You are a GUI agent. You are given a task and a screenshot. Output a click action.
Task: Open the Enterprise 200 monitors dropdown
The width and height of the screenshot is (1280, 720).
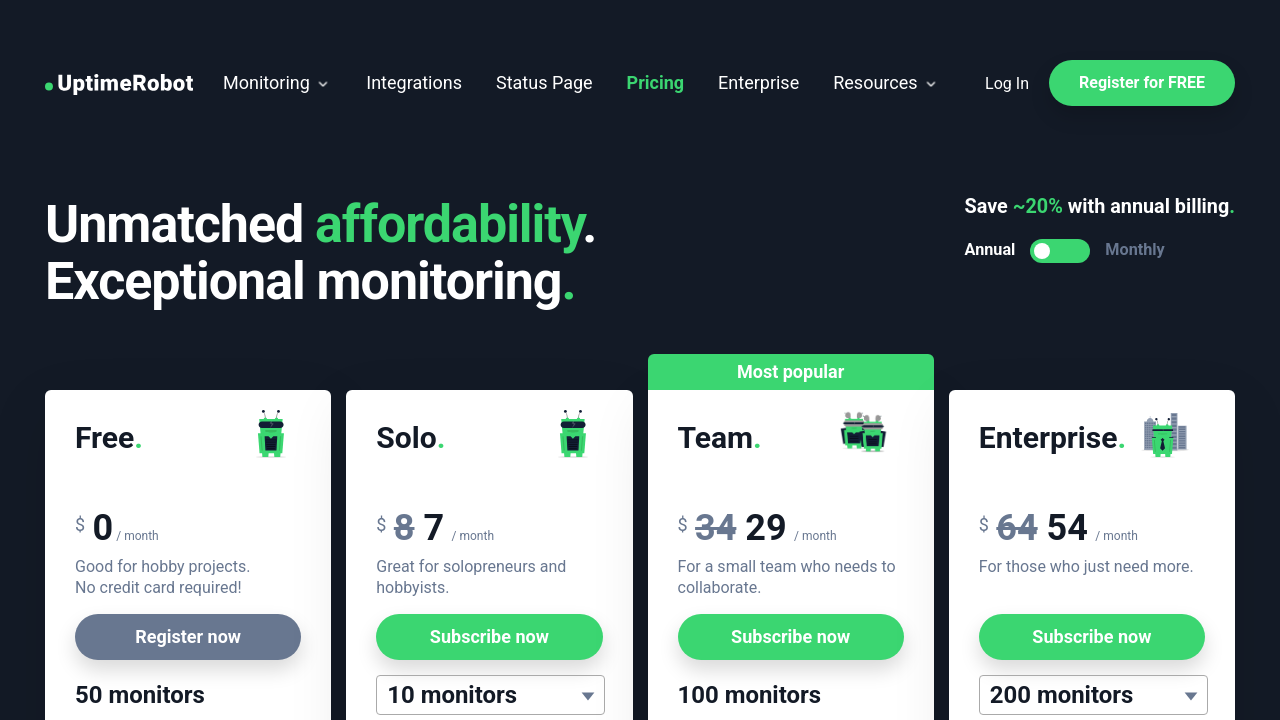click(1092, 695)
